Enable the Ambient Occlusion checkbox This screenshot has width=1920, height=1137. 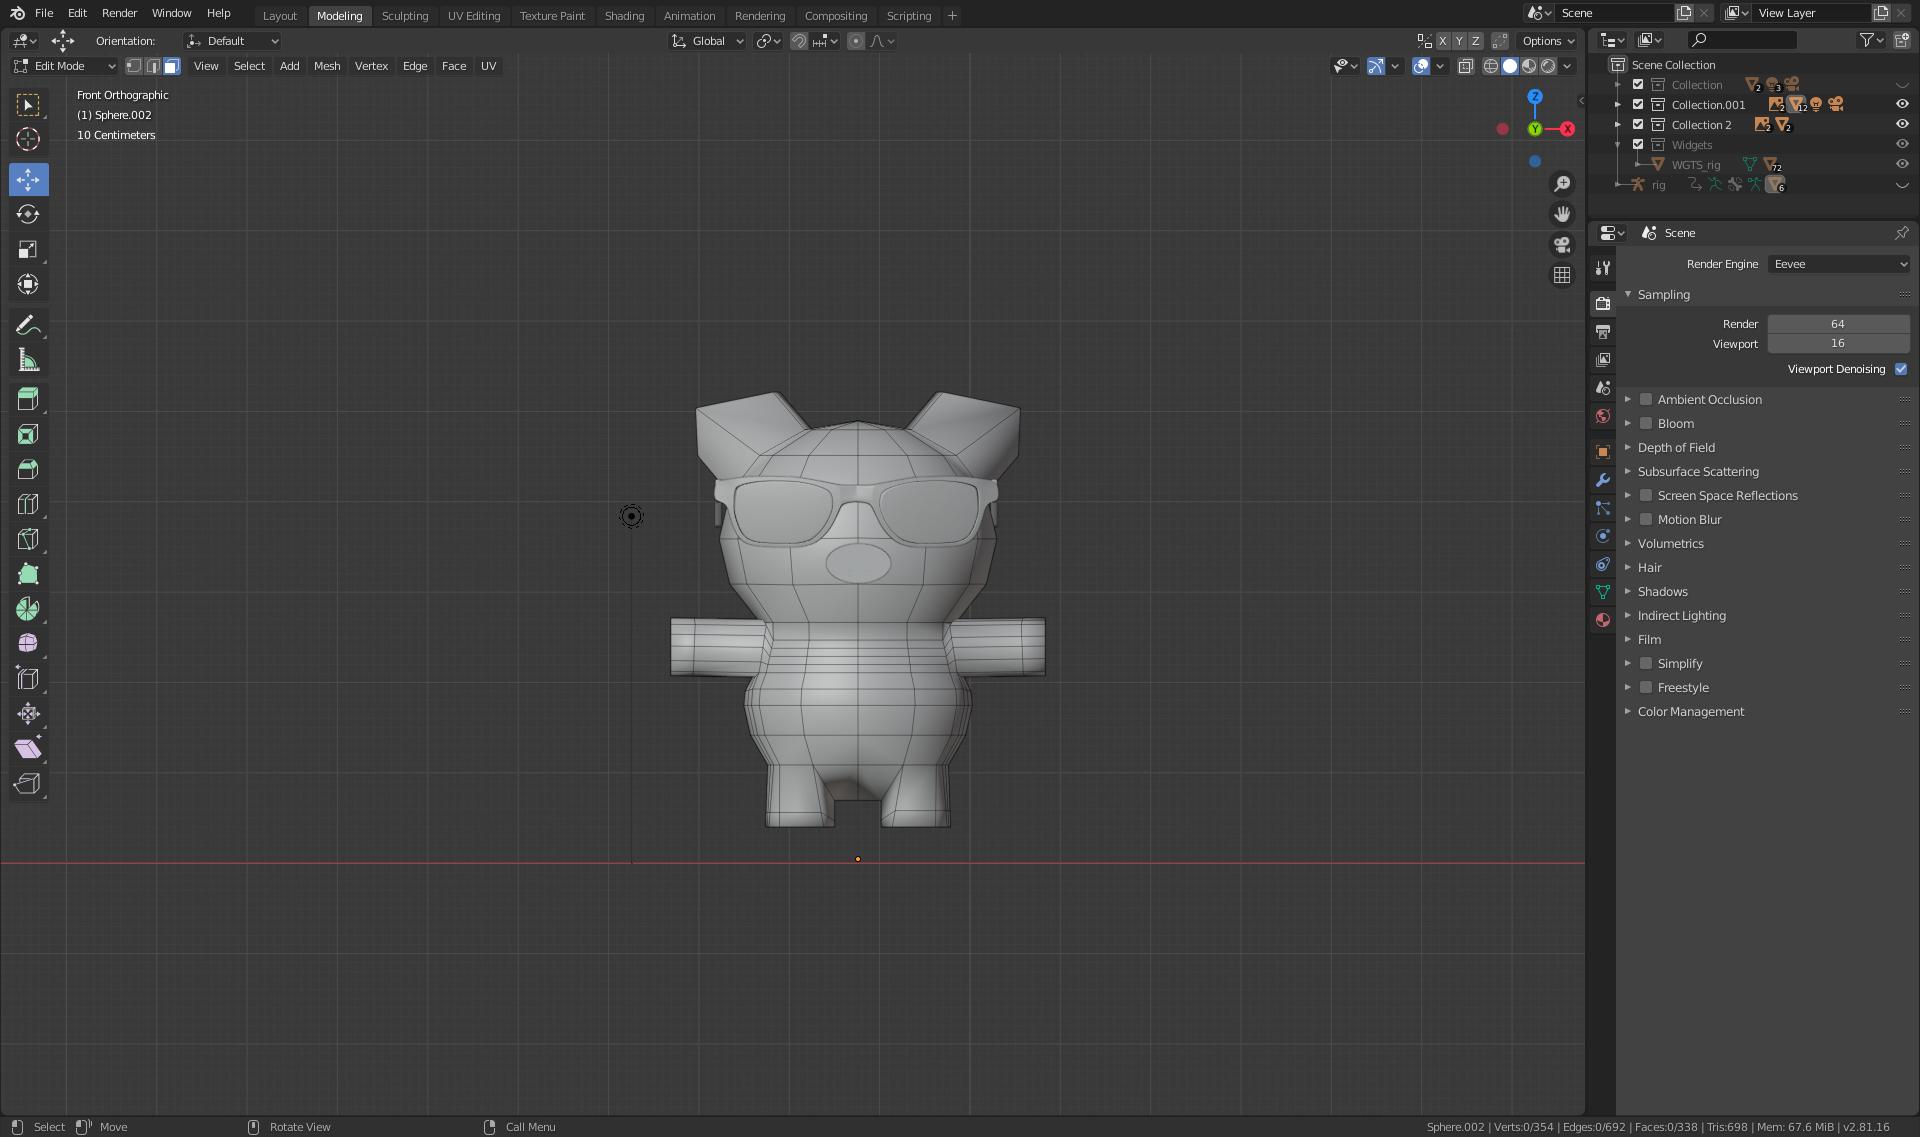pos(1646,399)
